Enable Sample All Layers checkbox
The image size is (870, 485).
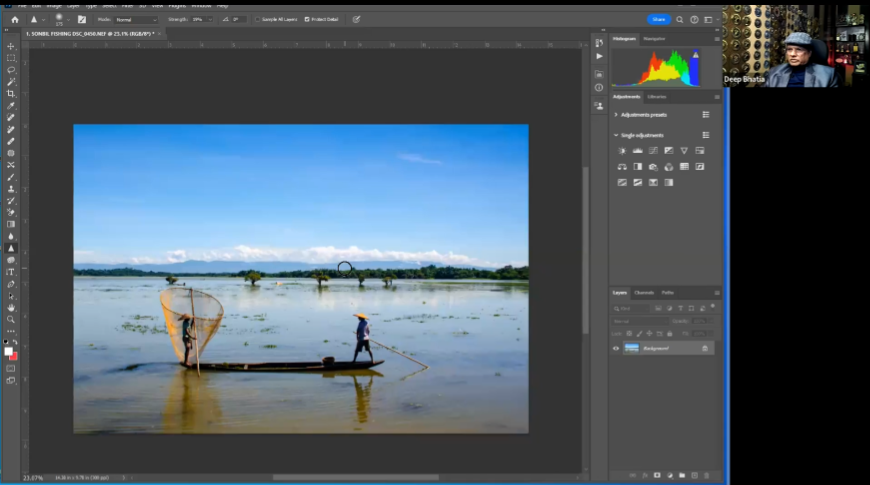tap(256, 19)
